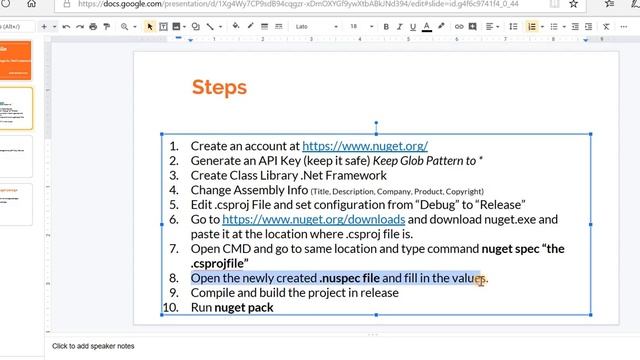Toggle the bulleted list button
This screenshot has width=640, height=360.
[554, 27]
